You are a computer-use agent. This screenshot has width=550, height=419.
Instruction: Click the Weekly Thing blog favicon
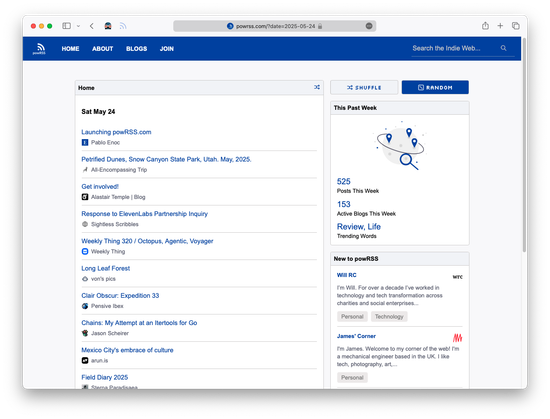(85, 251)
